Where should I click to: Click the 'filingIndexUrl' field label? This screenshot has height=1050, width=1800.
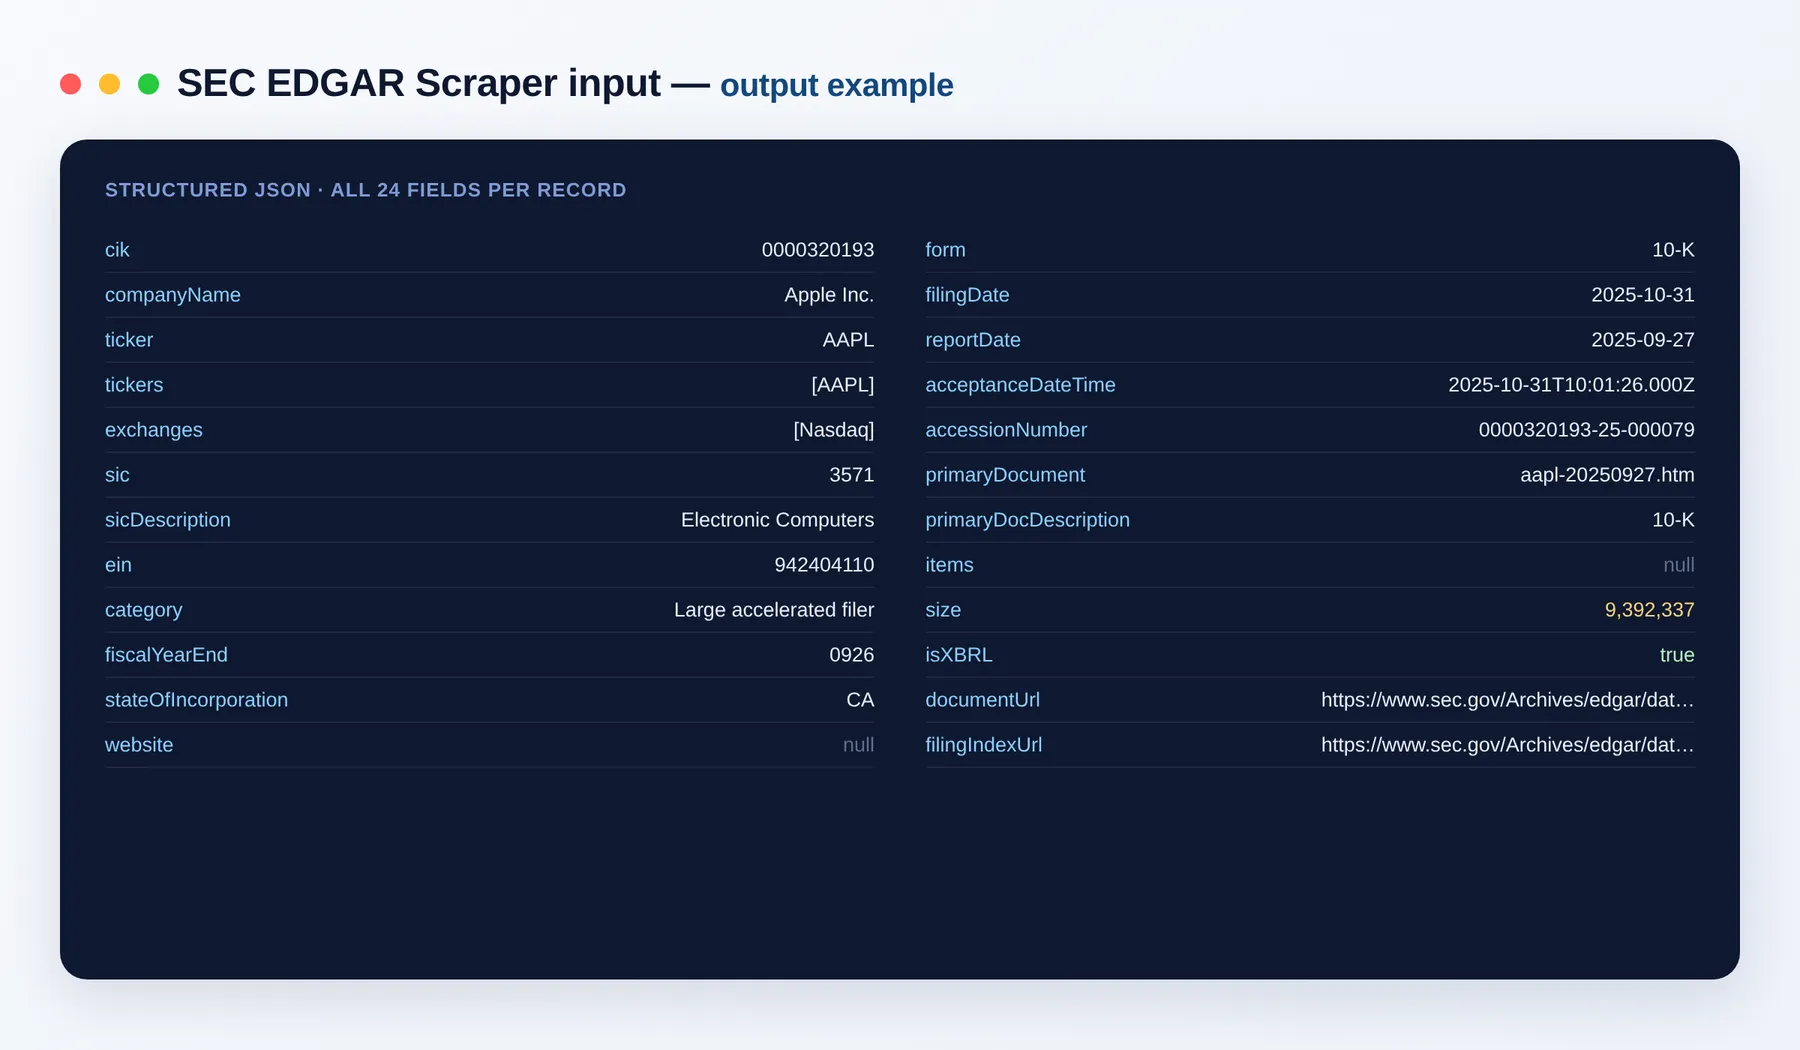[983, 745]
